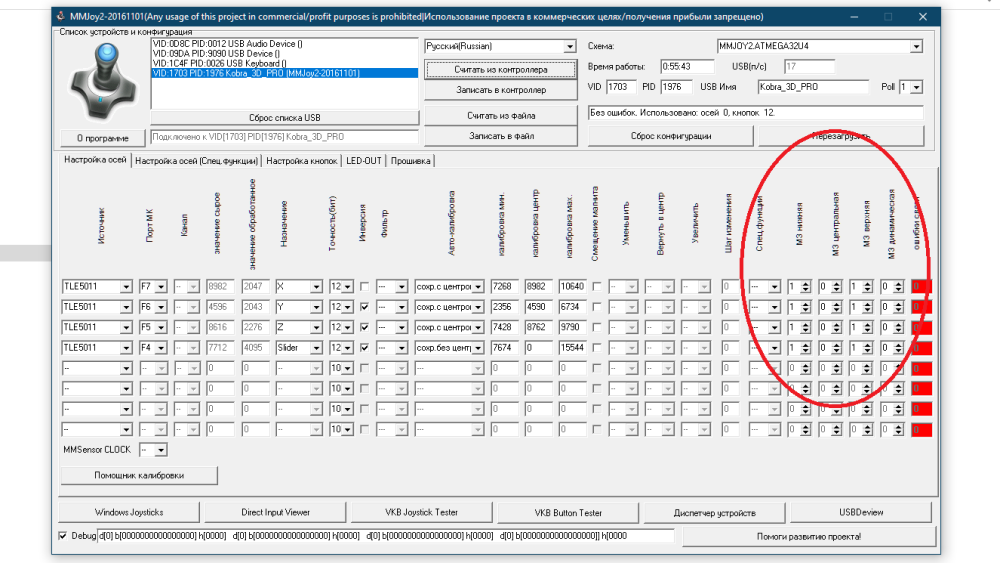Toggle magnet offset checkbox in Slider row
Viewport: 1000px width, 563px height.
click(596, 348)
